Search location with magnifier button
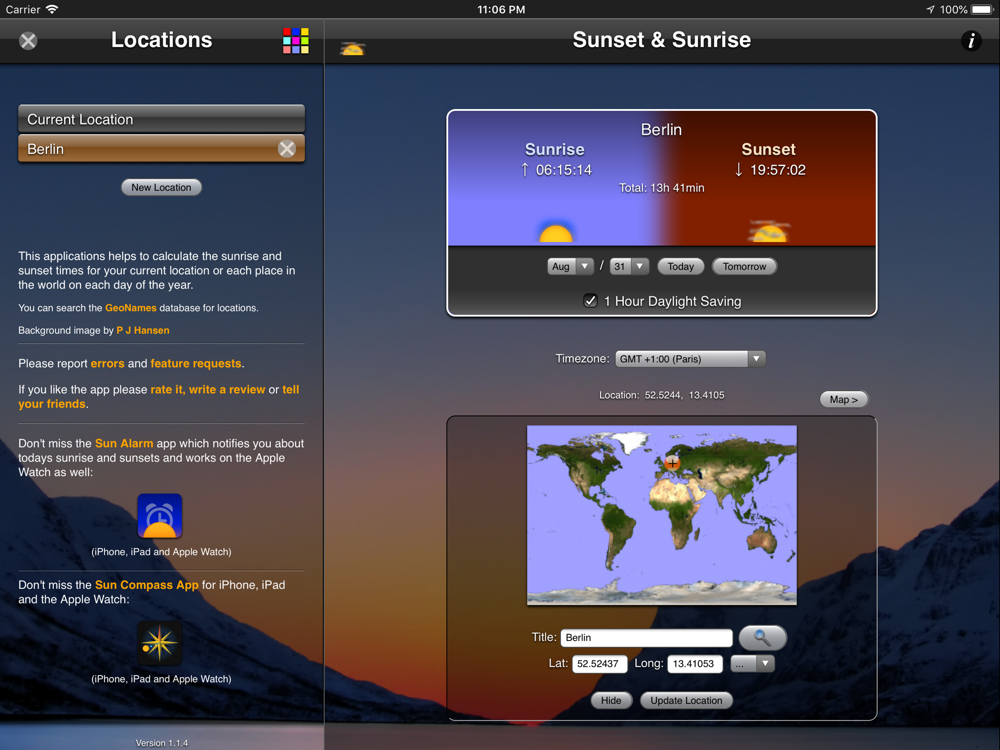This screenshot has width=1000, height=750. [762, 637]
